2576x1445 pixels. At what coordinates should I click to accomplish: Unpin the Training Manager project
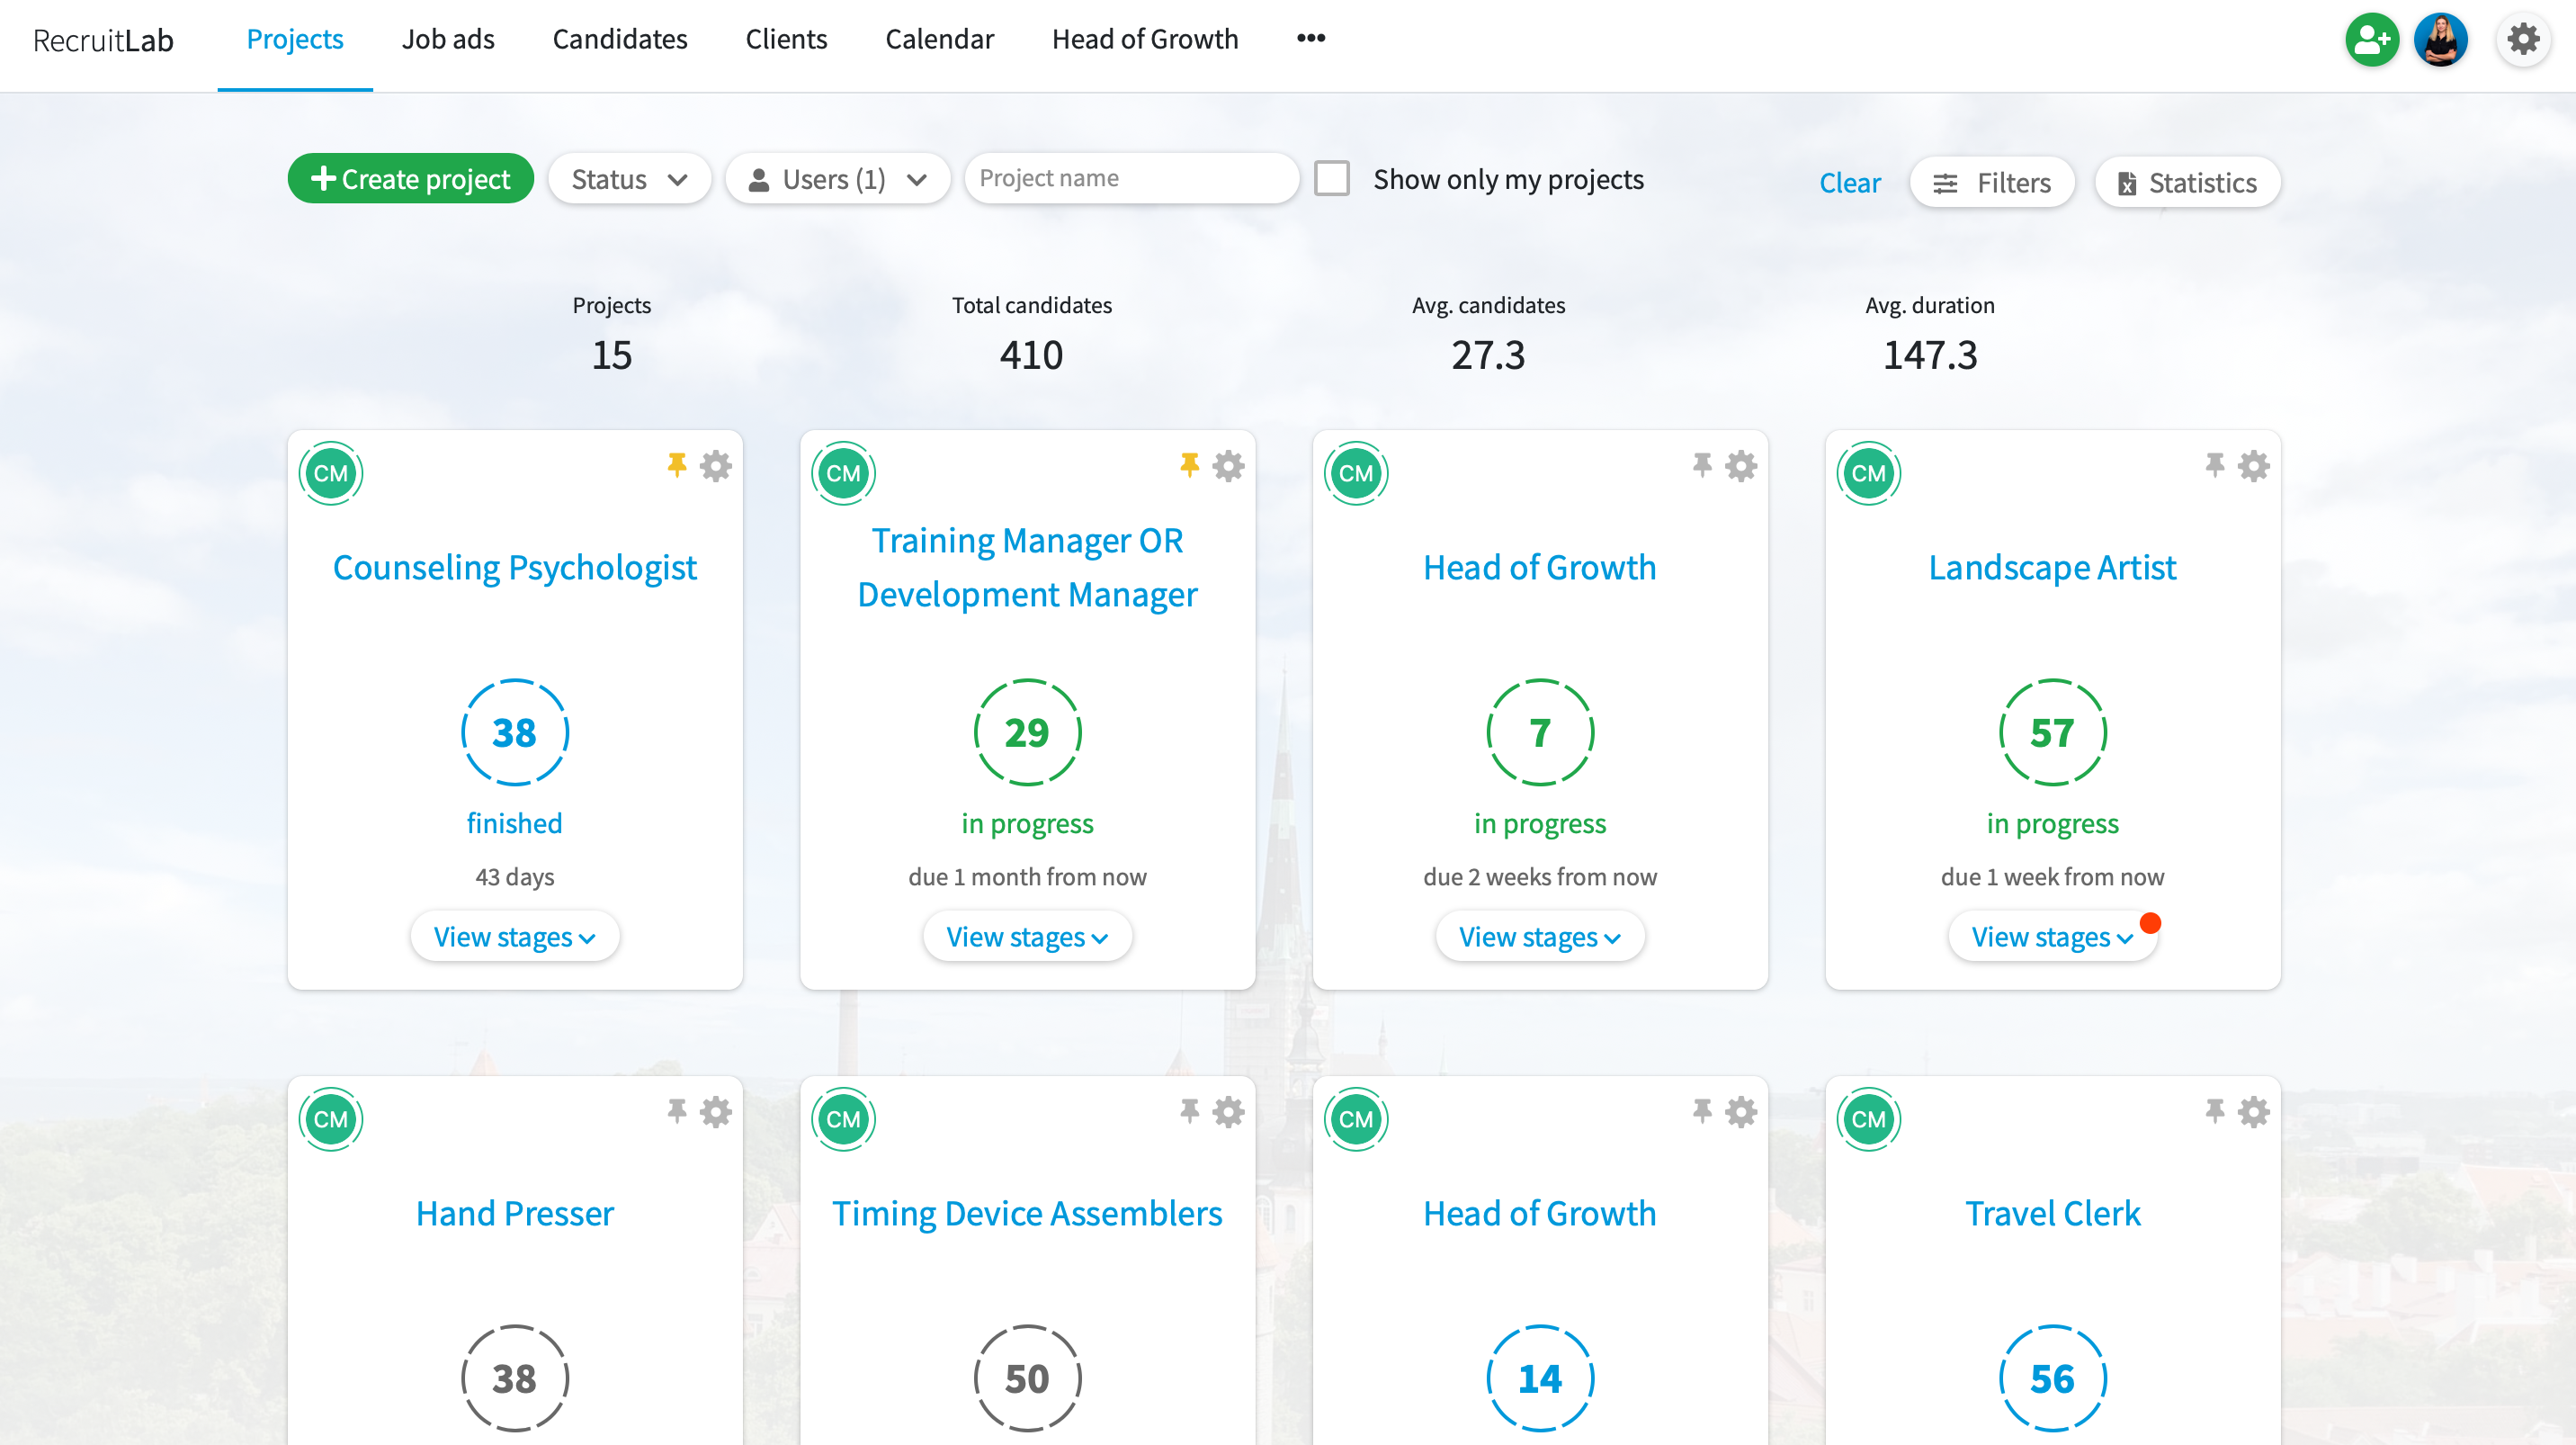click(x=1189, y=464)
